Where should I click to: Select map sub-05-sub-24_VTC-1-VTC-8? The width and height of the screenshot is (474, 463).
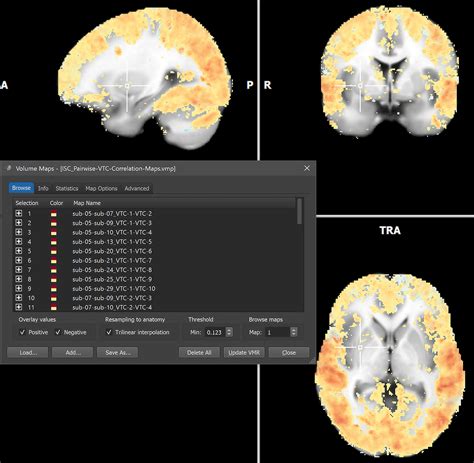(112, 269)
